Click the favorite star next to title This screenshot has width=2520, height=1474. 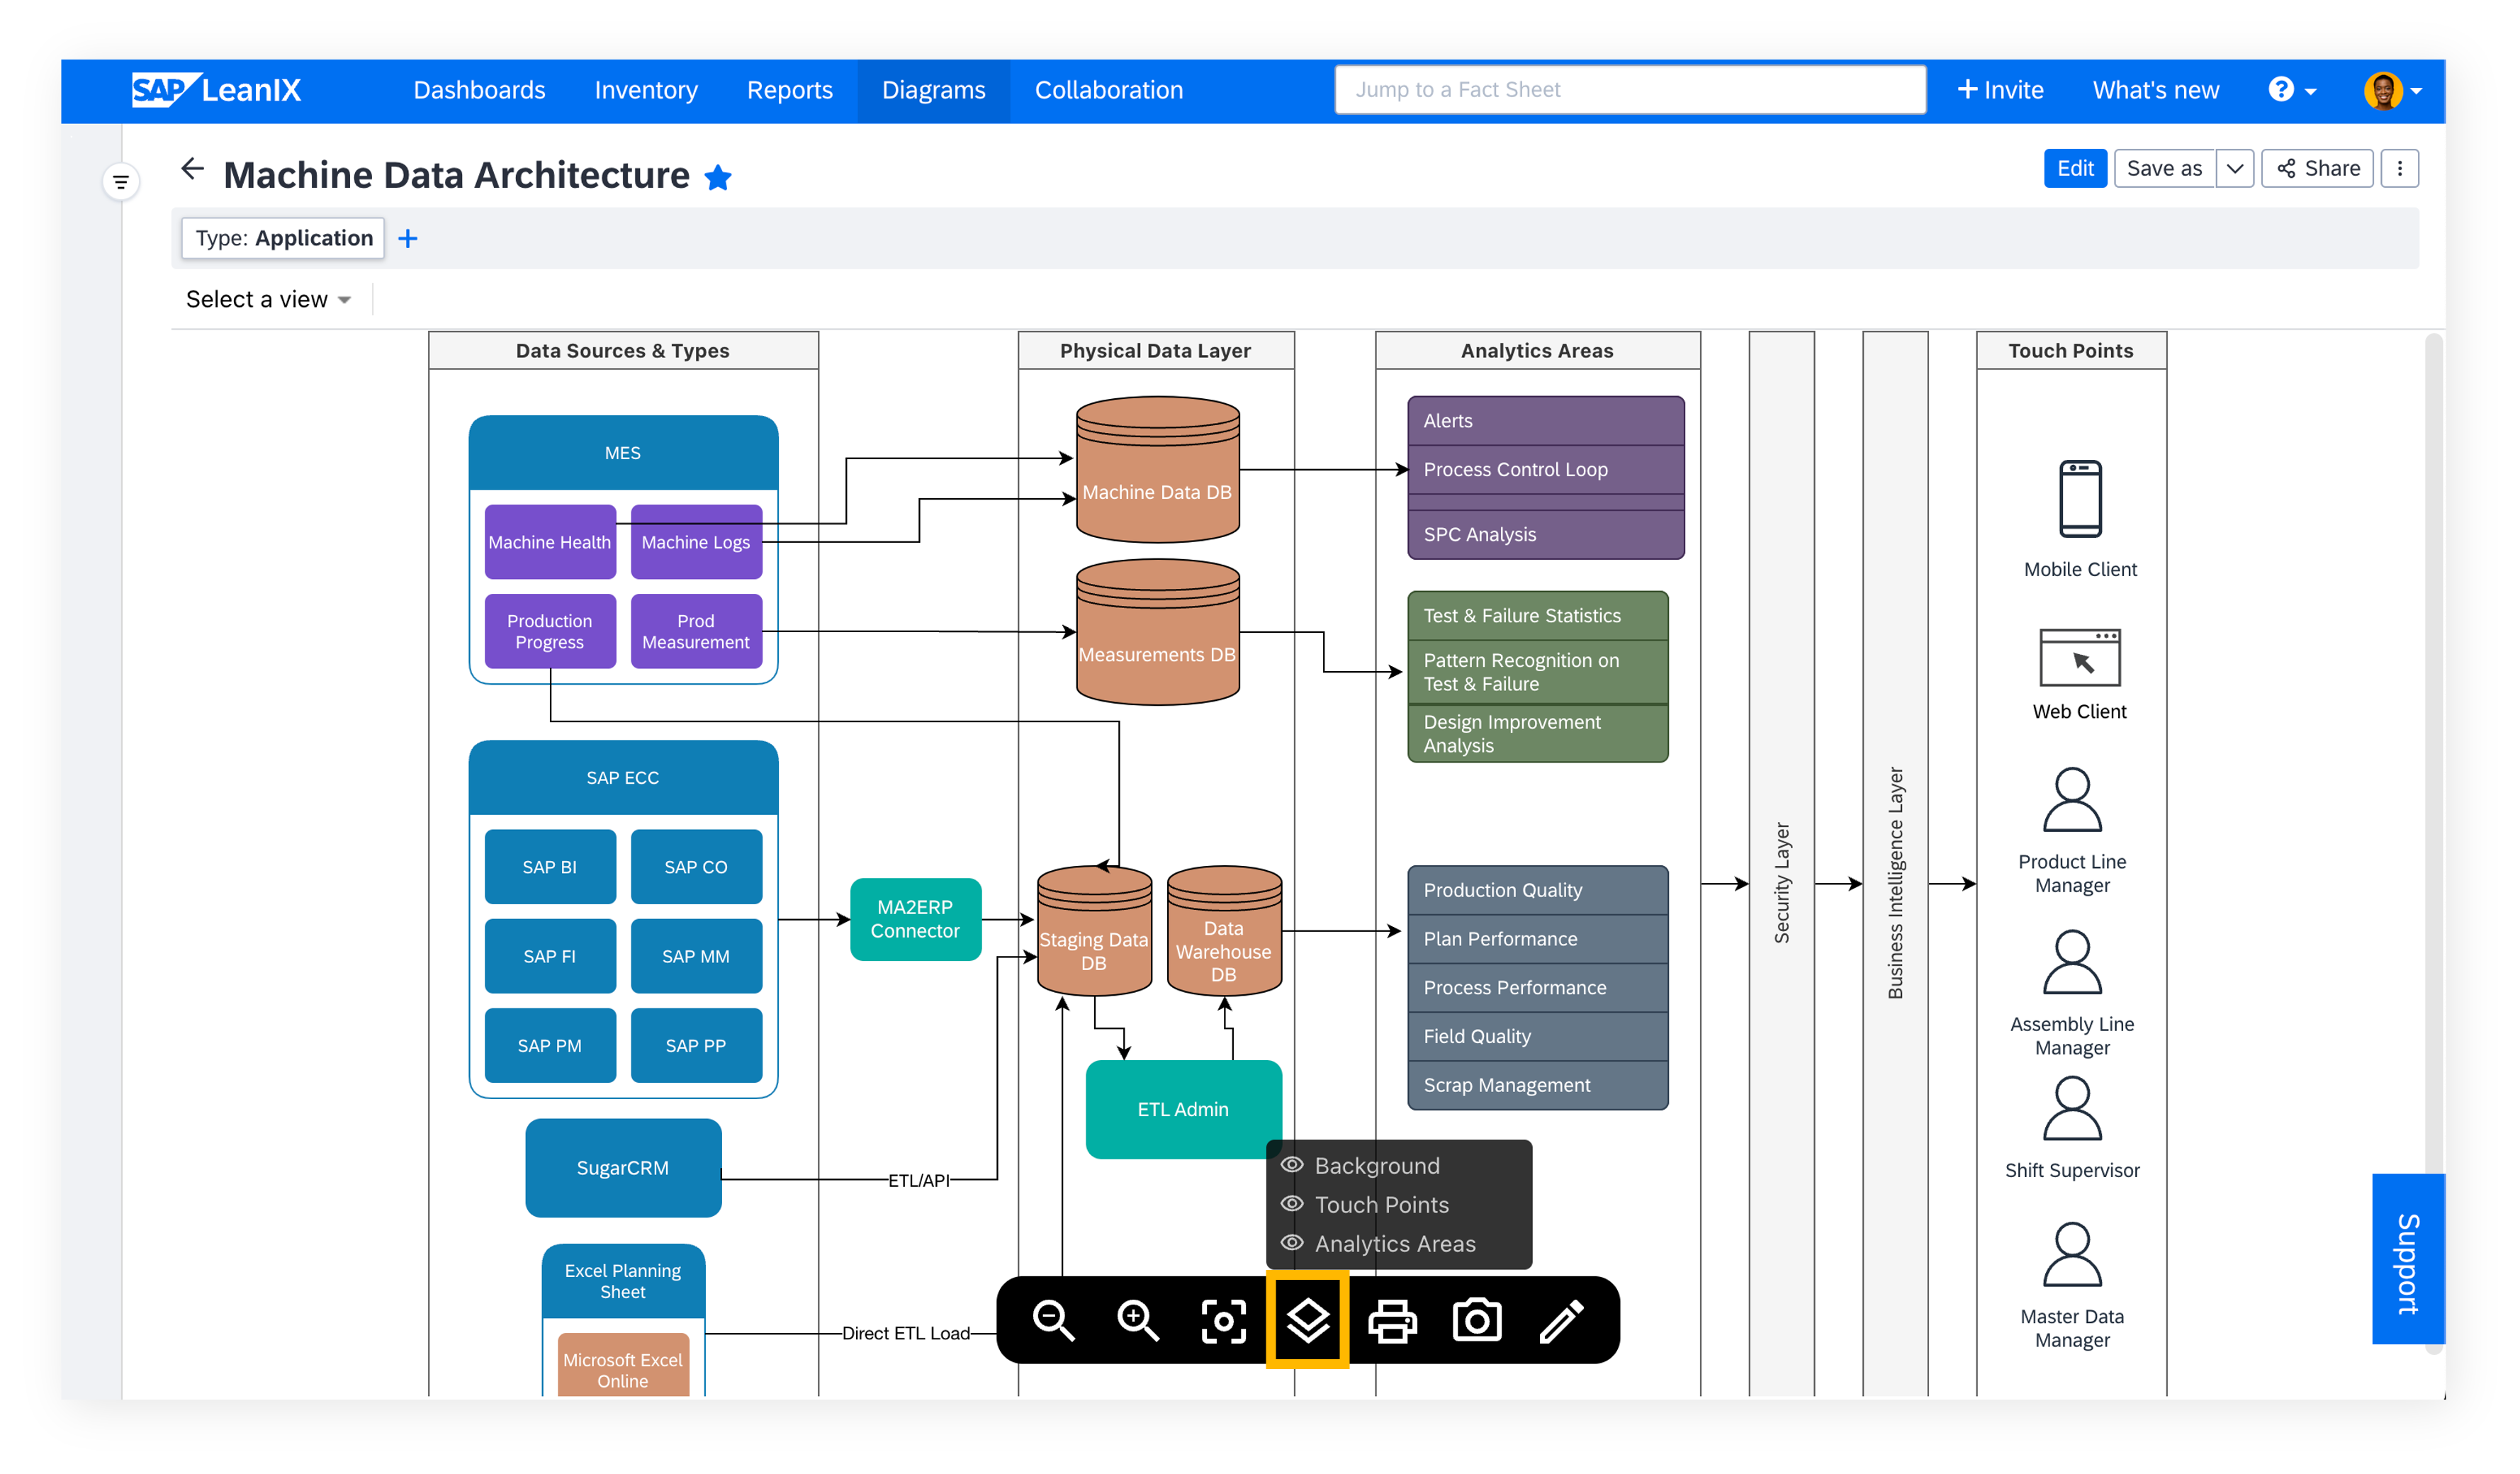[x=718, y=177]
